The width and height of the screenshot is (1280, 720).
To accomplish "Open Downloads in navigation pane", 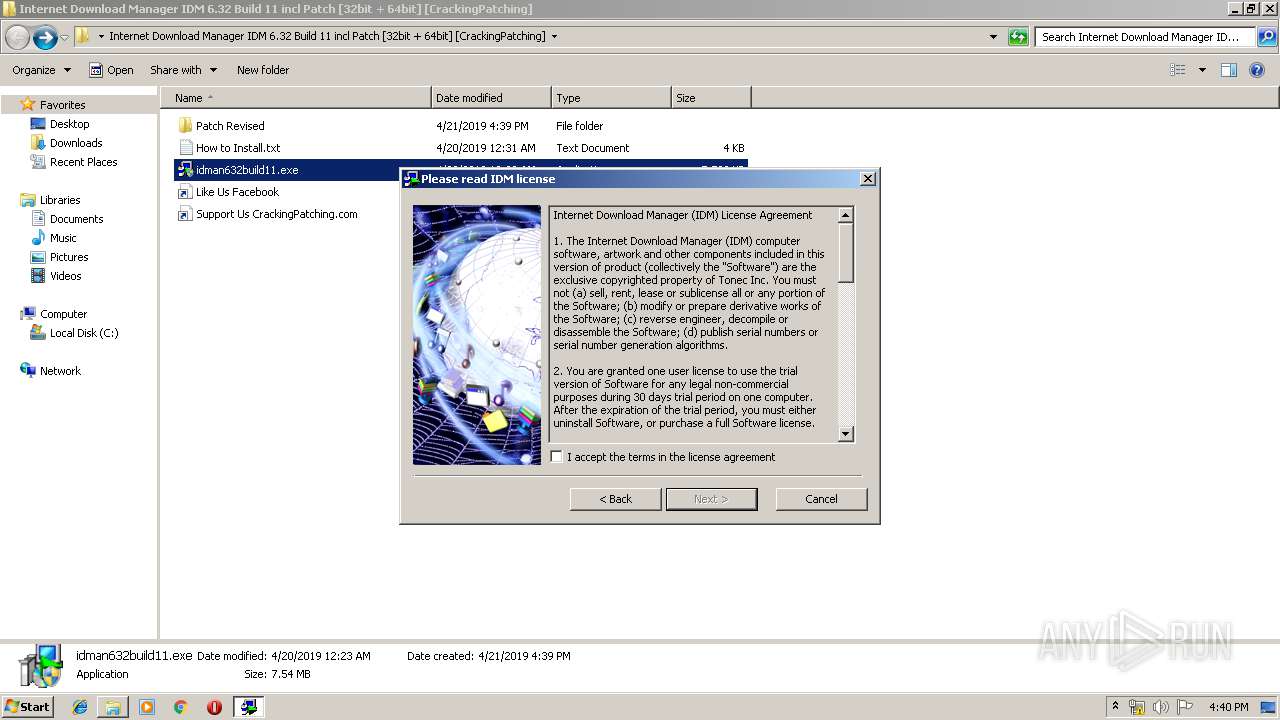I will coord(76,143).
